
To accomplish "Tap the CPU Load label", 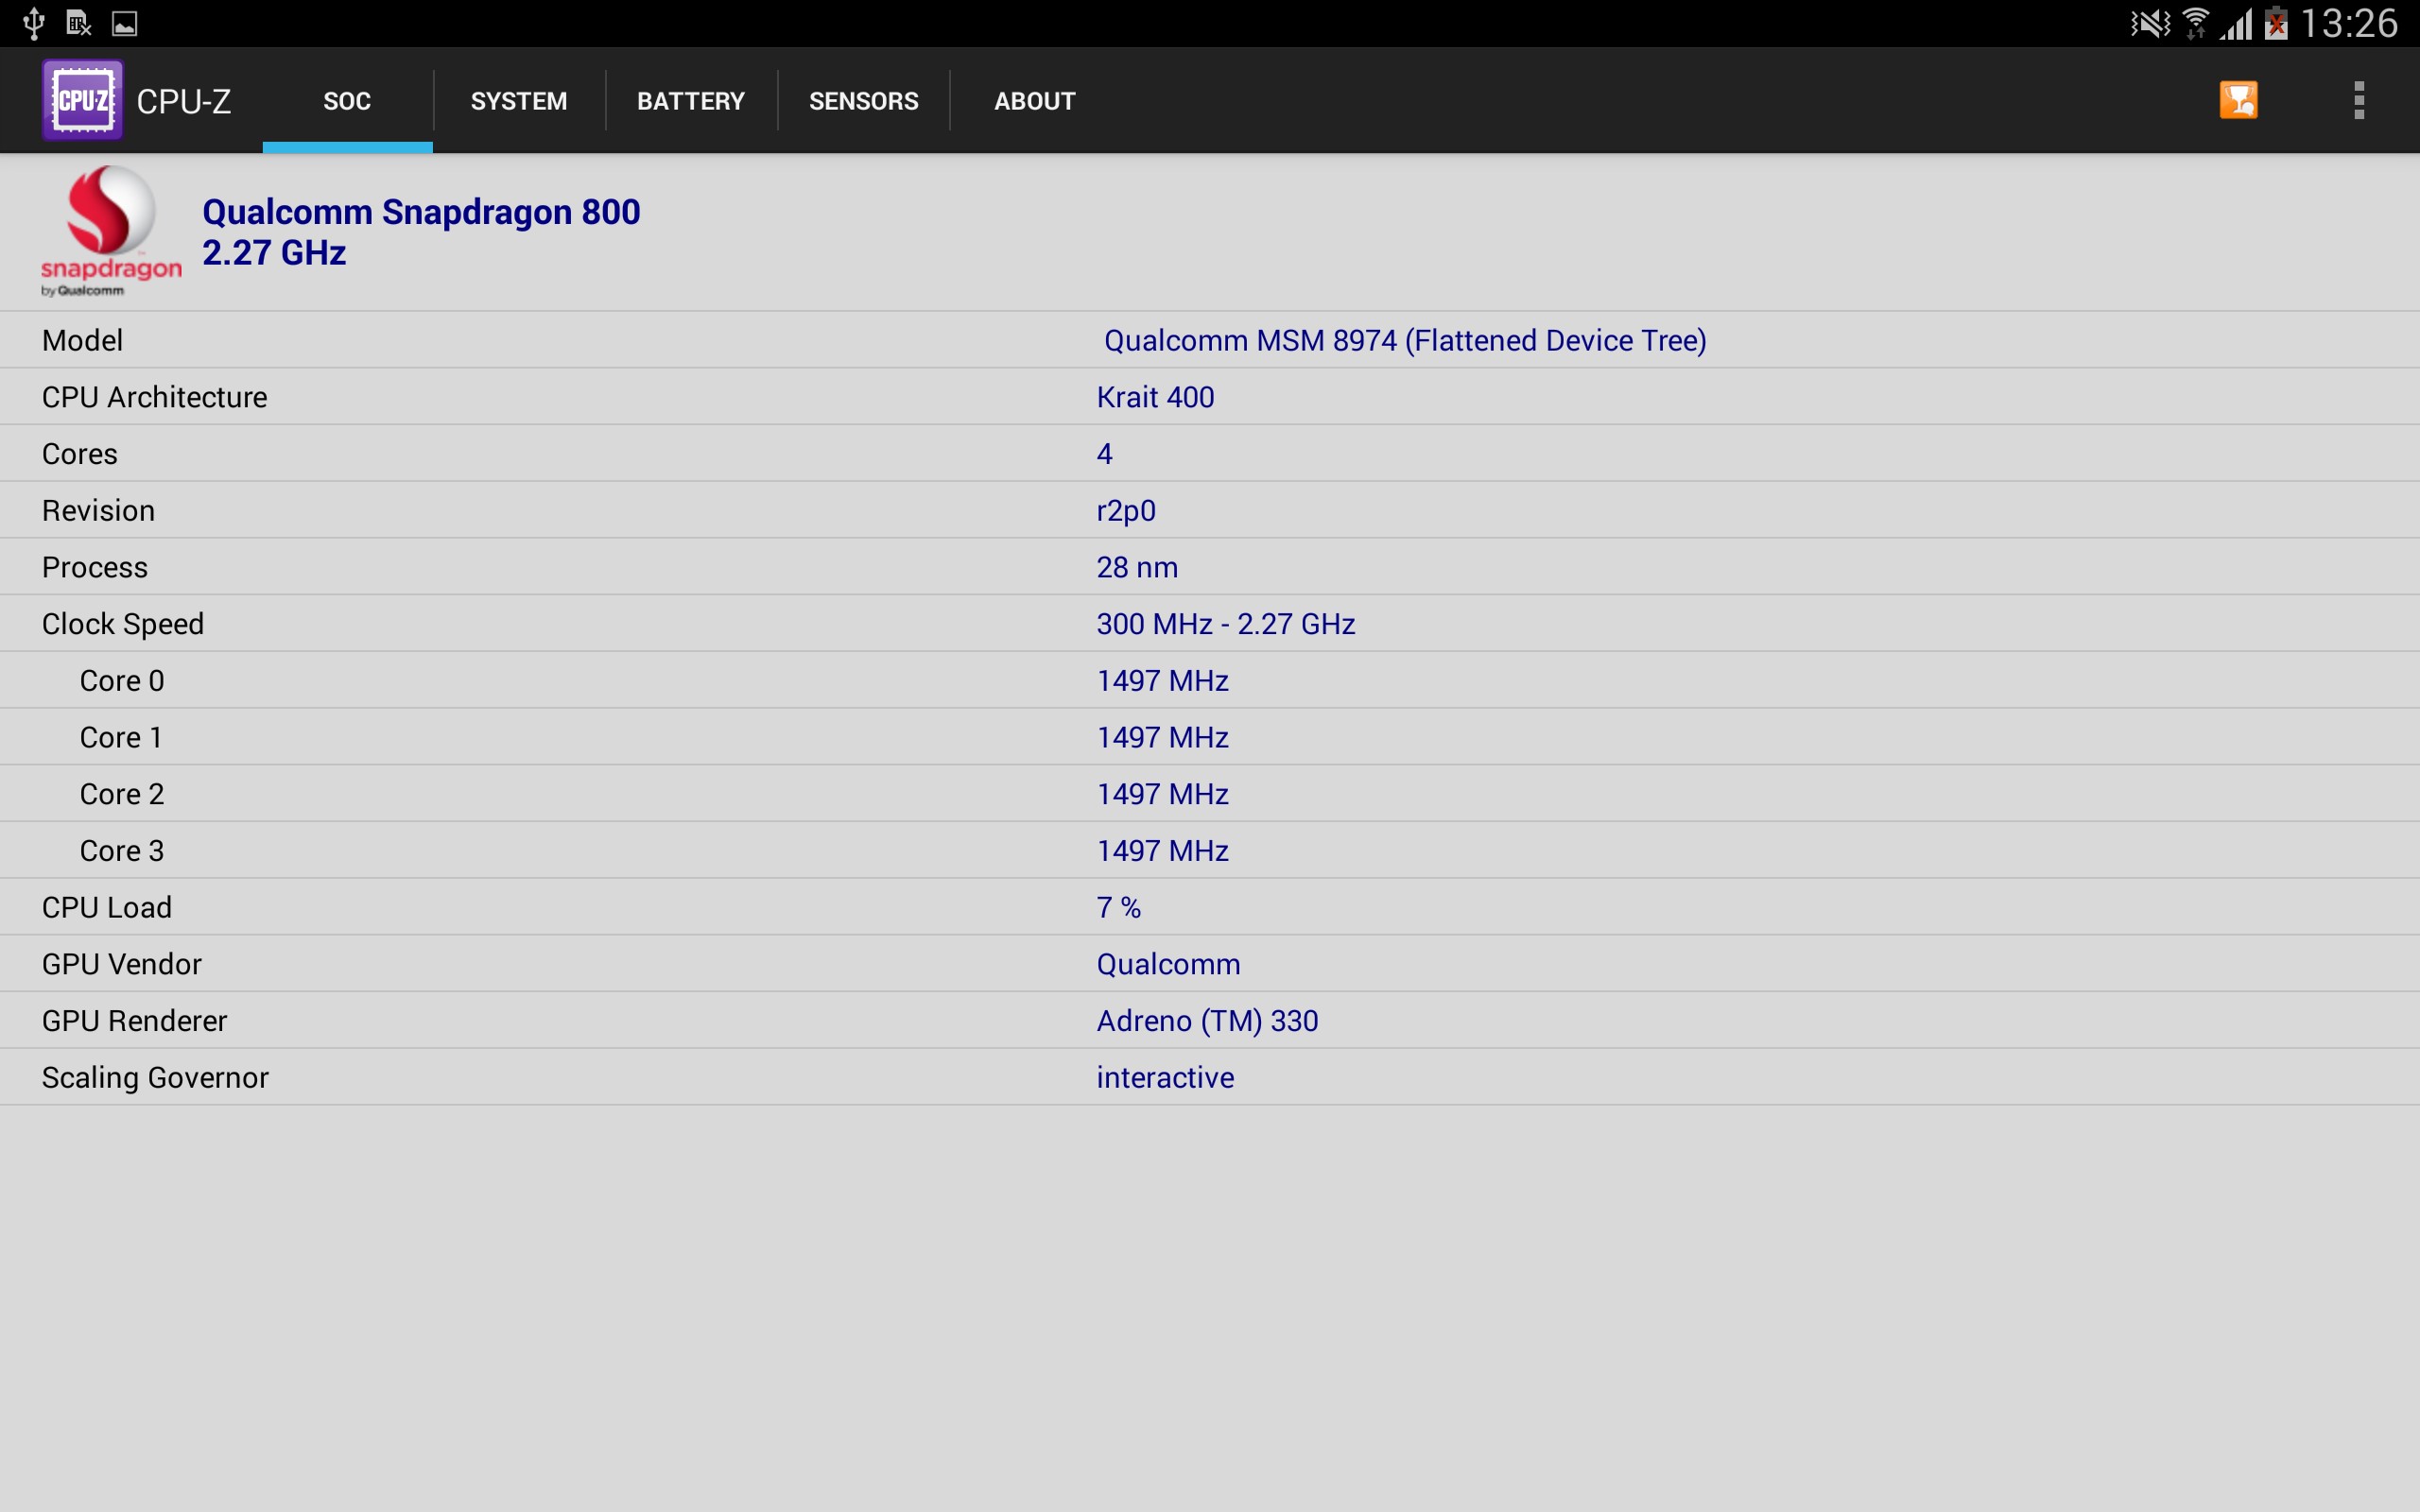I will pyautogui.click(x=107, y=907).
